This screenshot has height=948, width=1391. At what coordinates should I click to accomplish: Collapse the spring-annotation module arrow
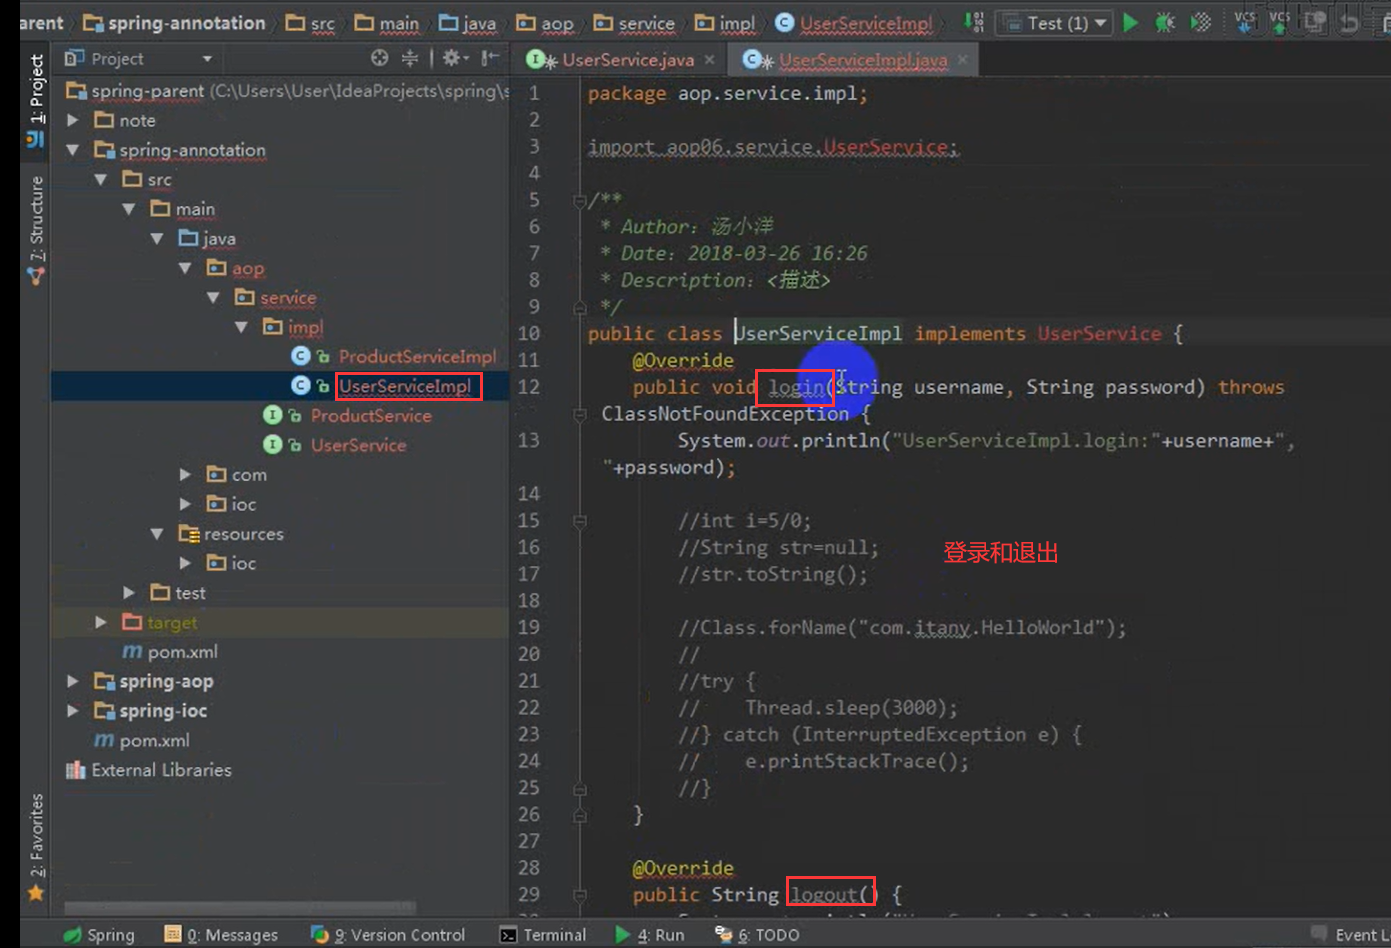click(x=73, y=150)
